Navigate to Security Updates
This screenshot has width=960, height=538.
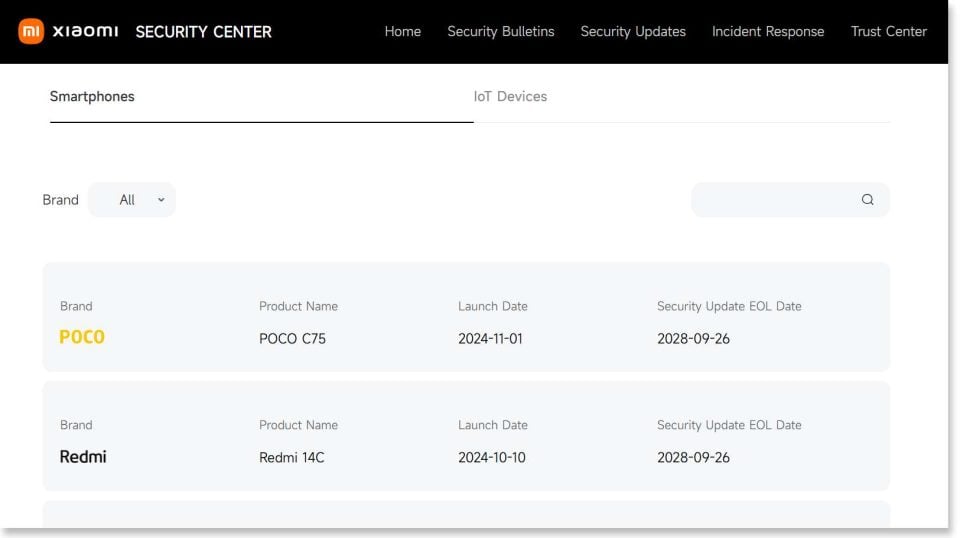pyautogui.click(x=633, y=31)
